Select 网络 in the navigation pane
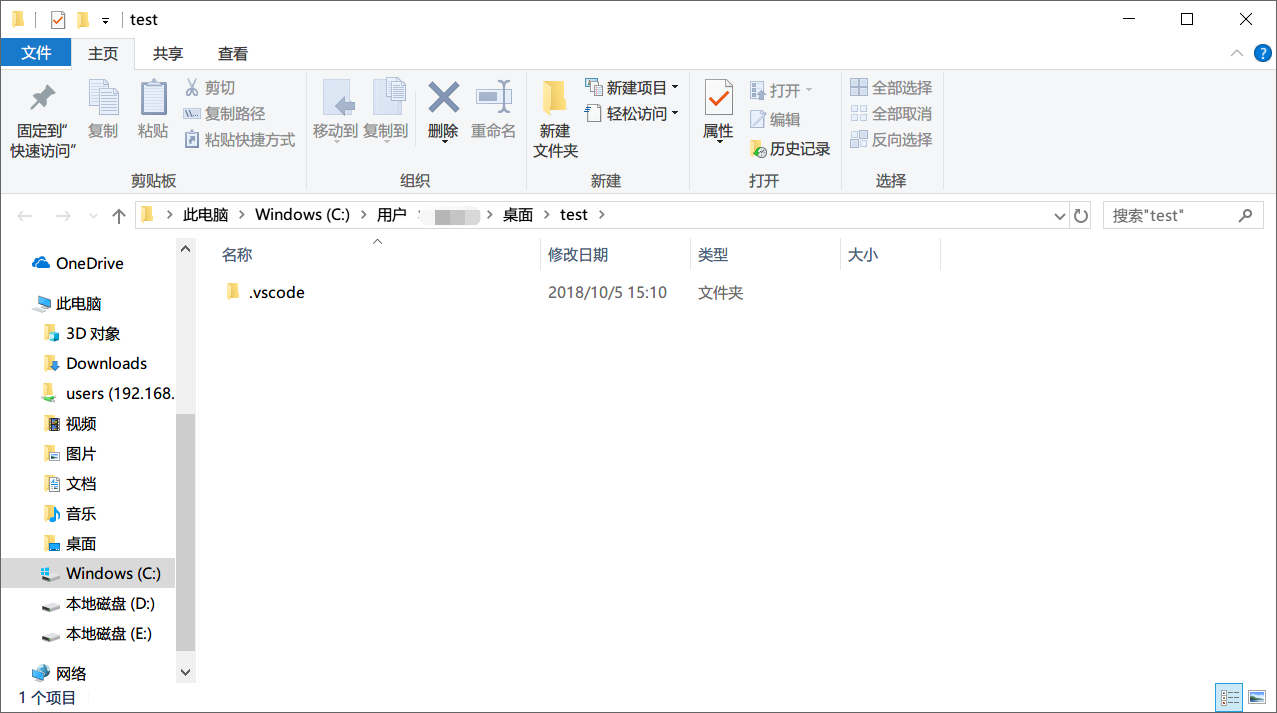The width and height of the screenshot is (1277, 713). click(59, 674)
